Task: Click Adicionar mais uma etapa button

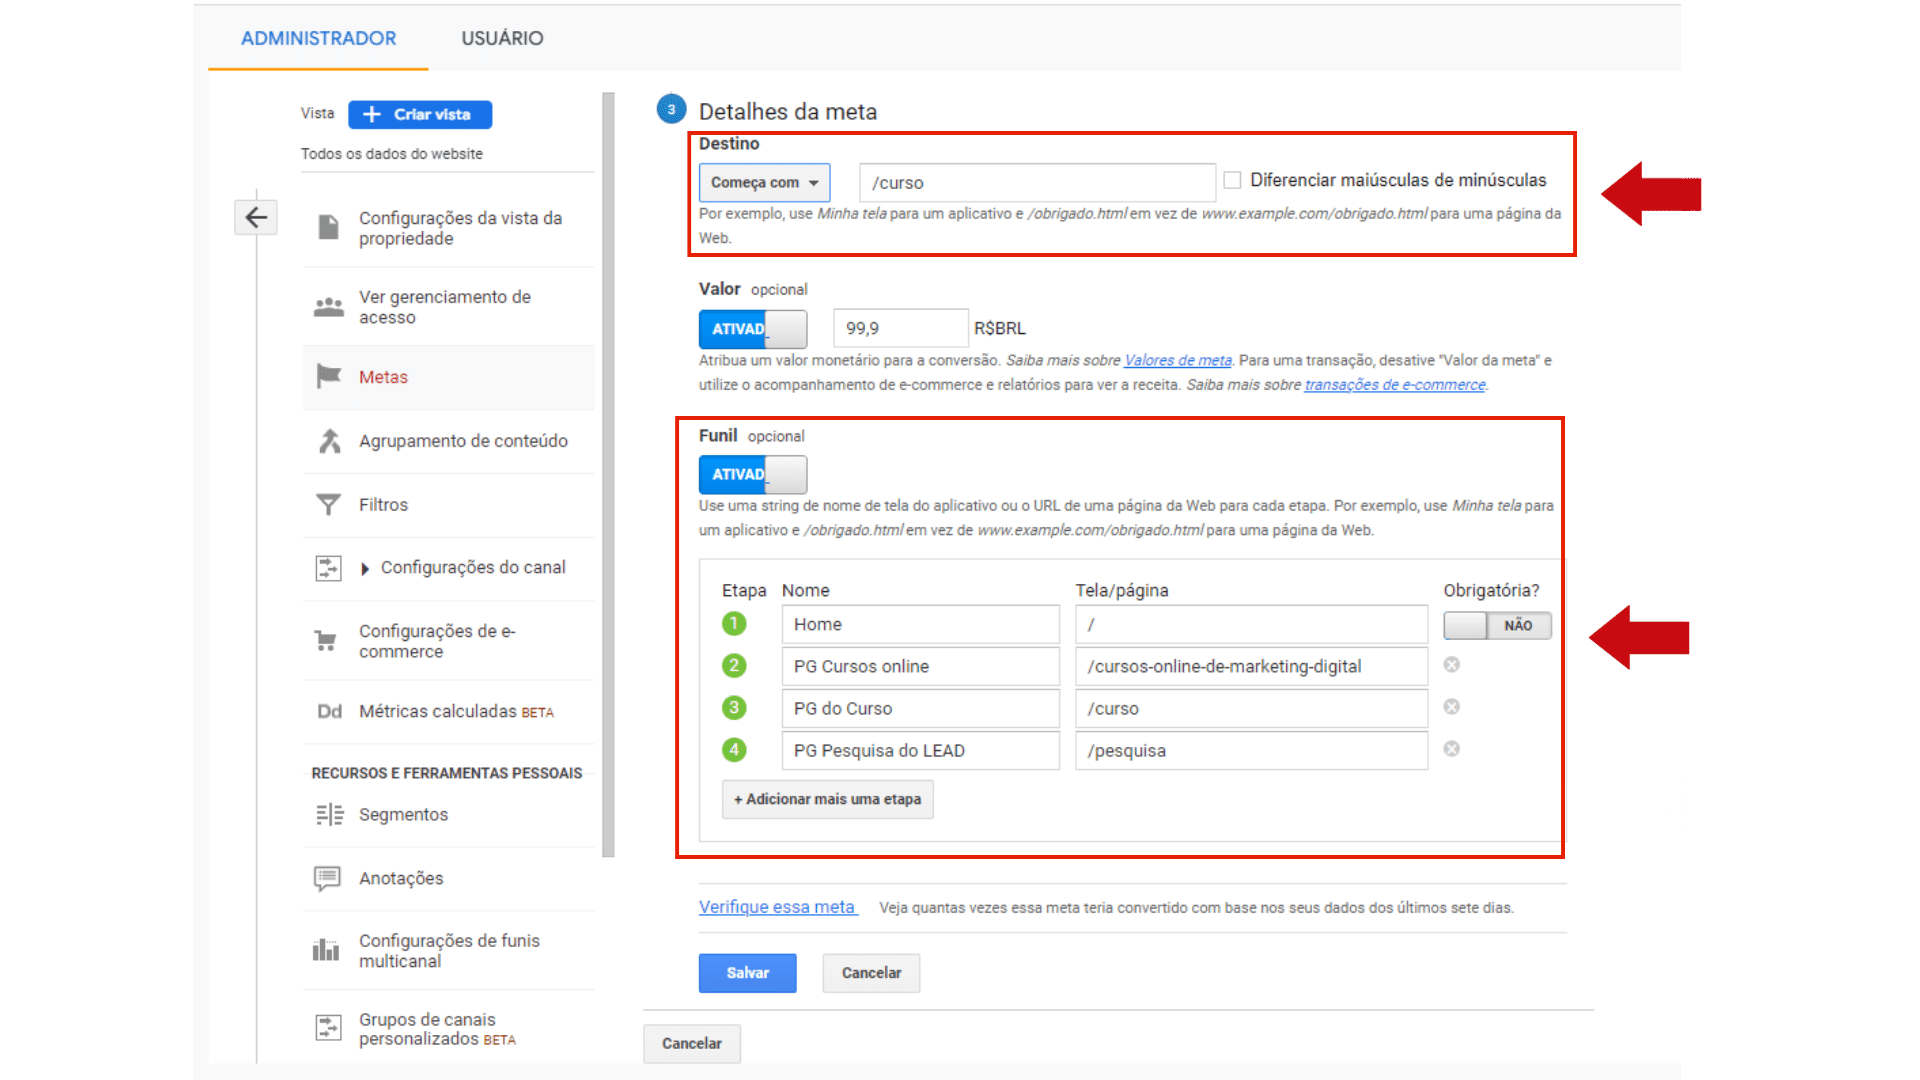Action: coord(827,799)
